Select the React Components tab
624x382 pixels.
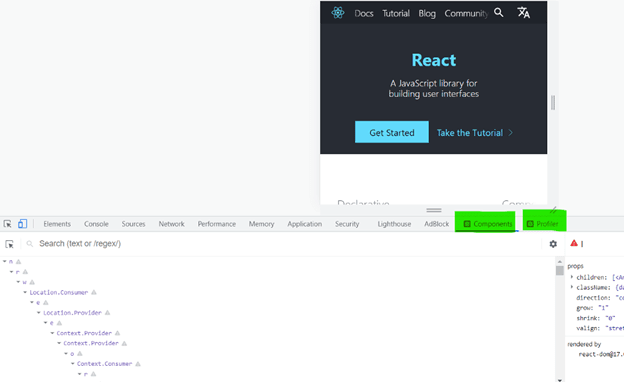[x=488, y=224]
